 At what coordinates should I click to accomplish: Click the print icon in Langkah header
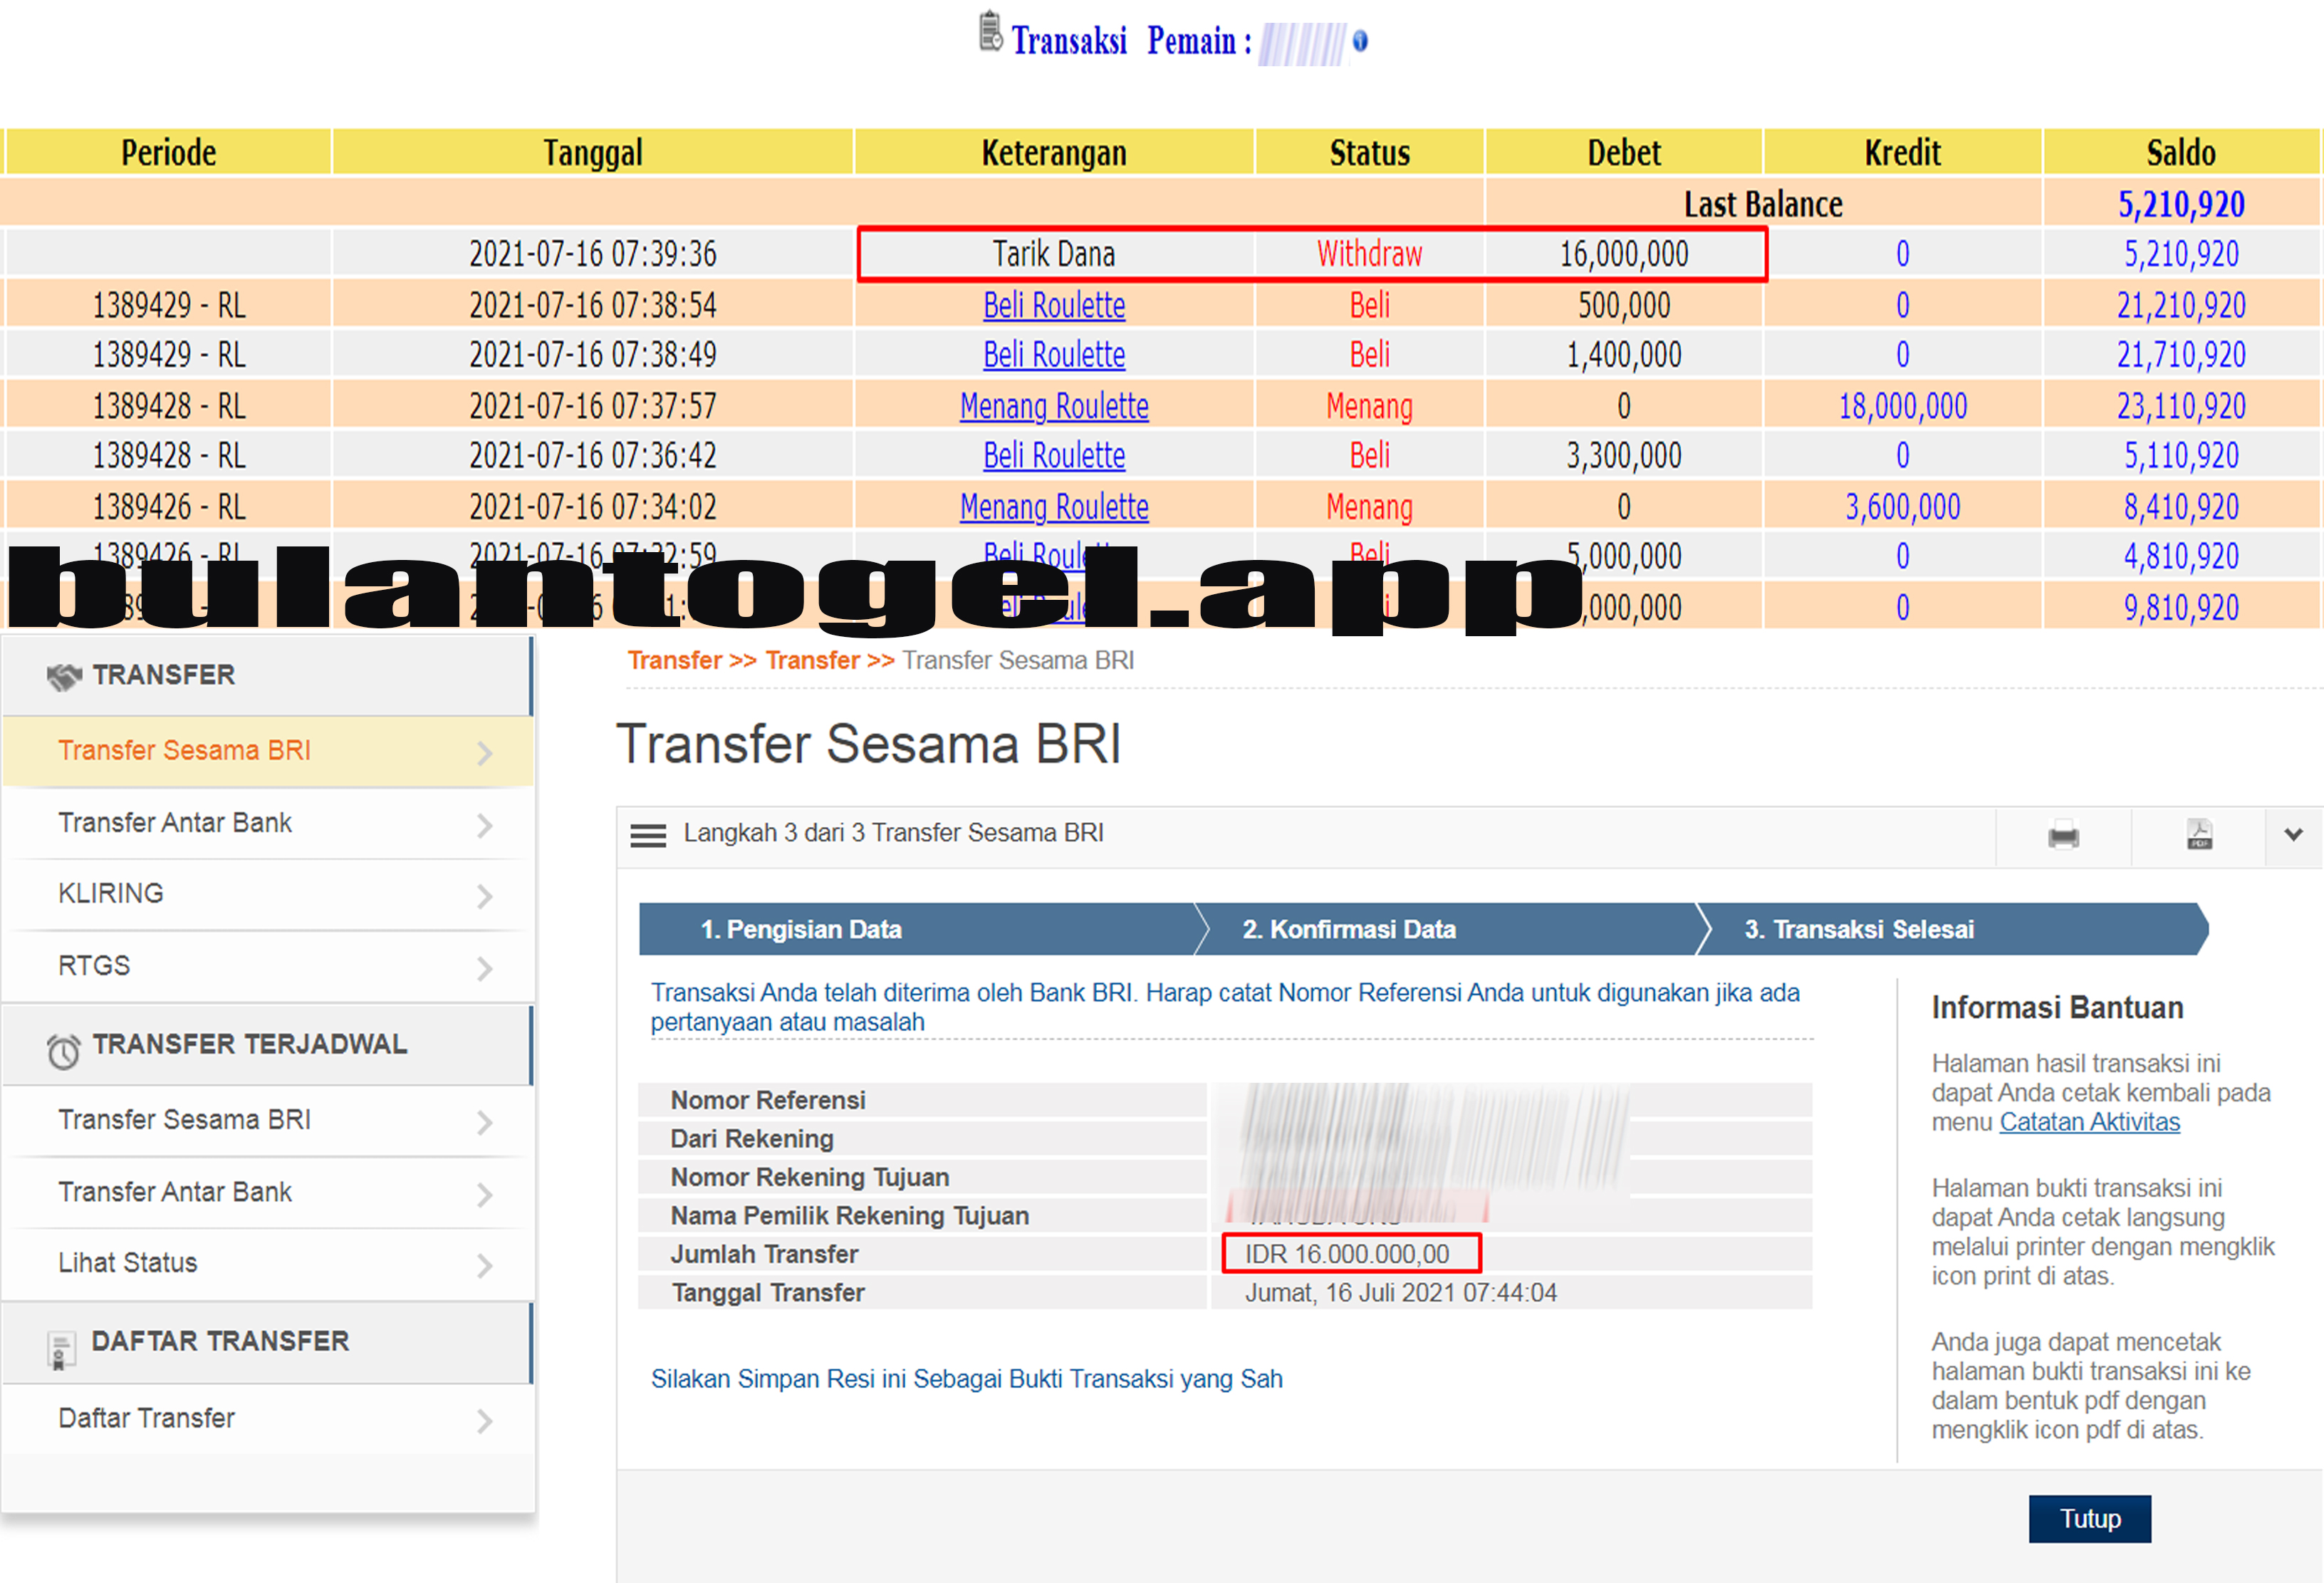(x=2063, y=835)
